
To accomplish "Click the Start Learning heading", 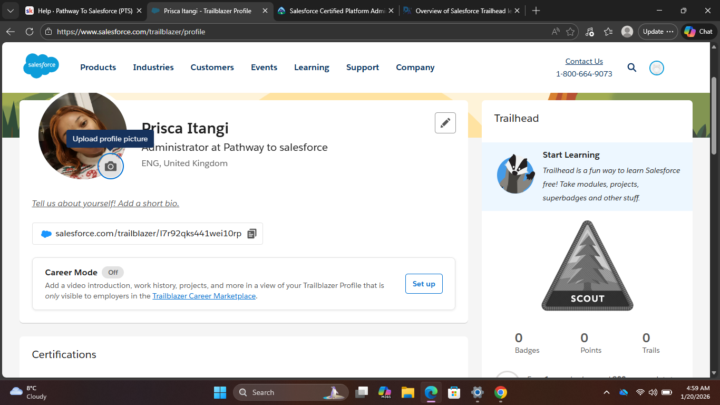I will pyautogui.click(x=571, y=155).
